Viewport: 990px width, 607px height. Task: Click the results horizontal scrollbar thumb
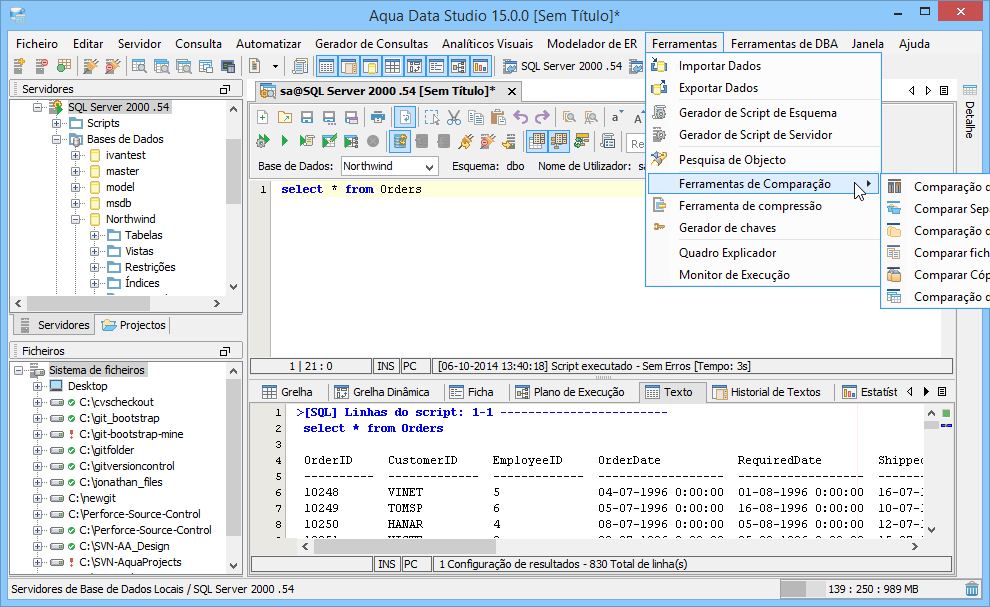(x=405, y=546)
